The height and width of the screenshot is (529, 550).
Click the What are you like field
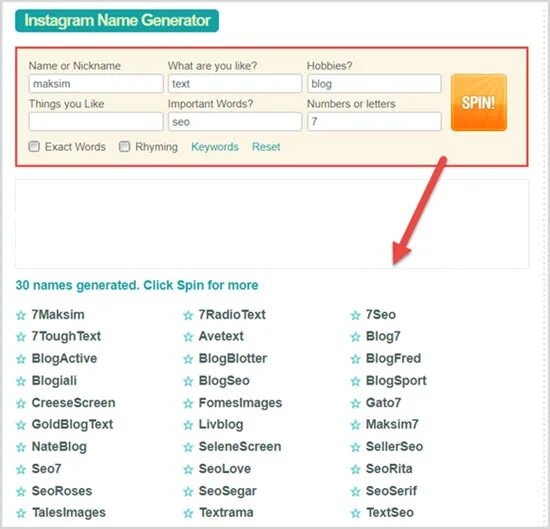(x=235, y=83)
